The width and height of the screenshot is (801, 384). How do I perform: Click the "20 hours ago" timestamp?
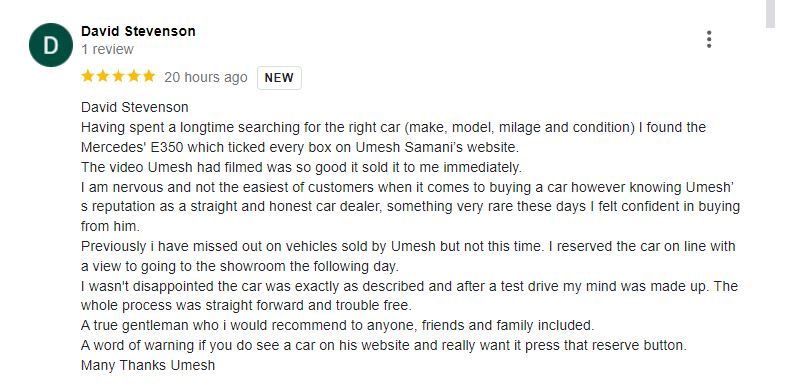(205, 78)
